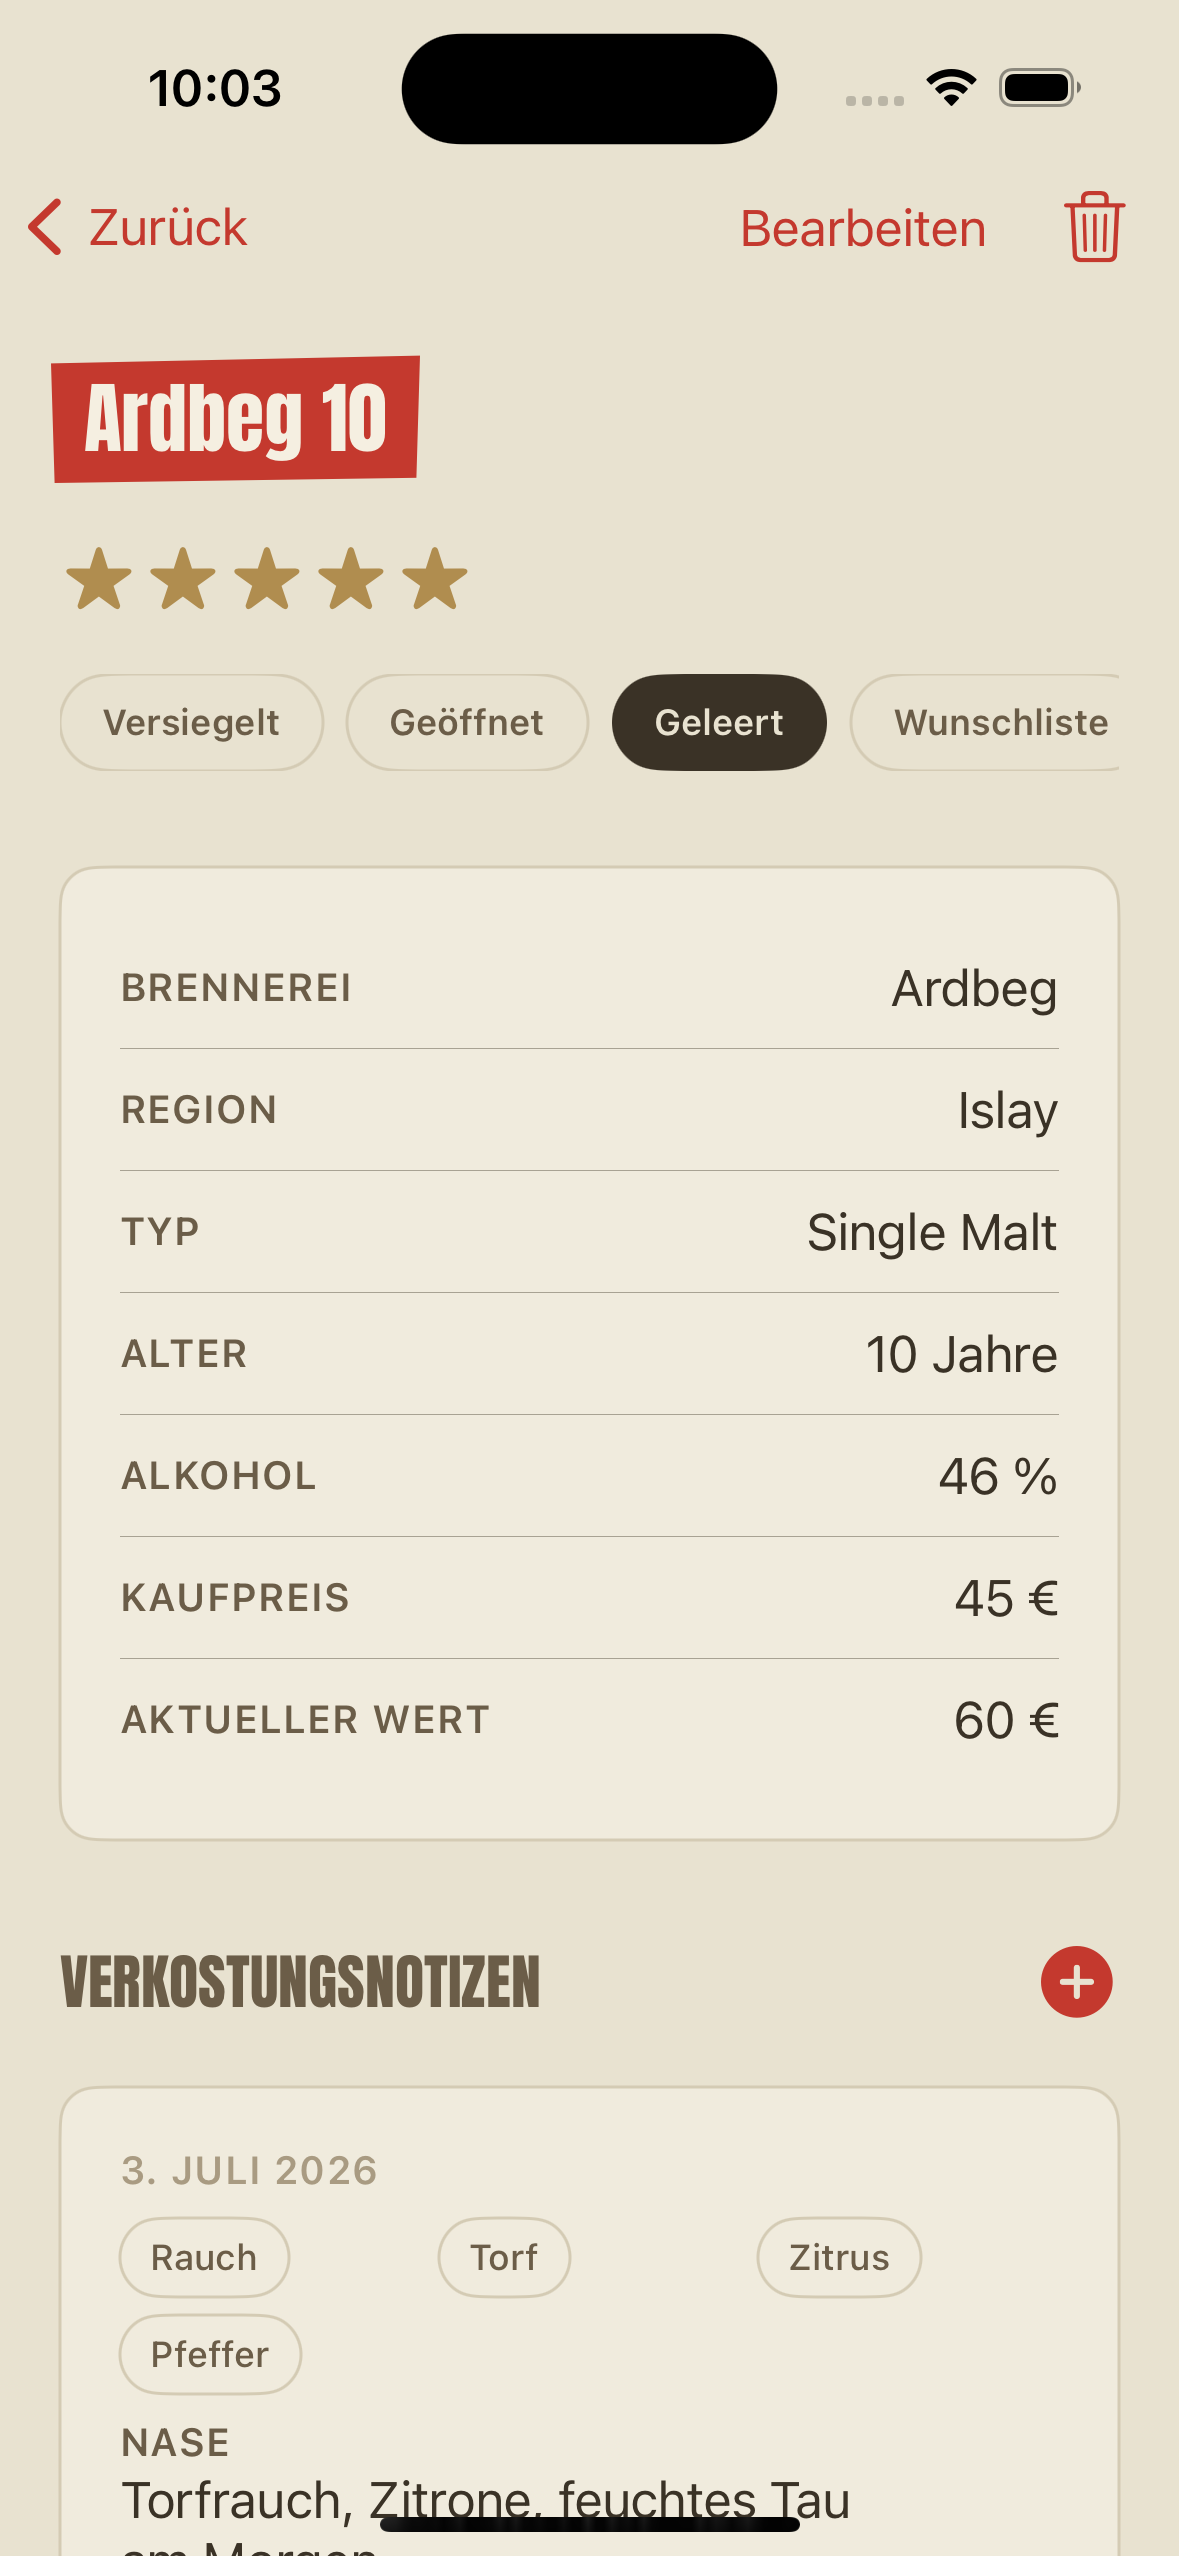Screen dimensions: 1179x2556
Task: Tap the back chevron arrow icon
Action: [x=45, y=227]
